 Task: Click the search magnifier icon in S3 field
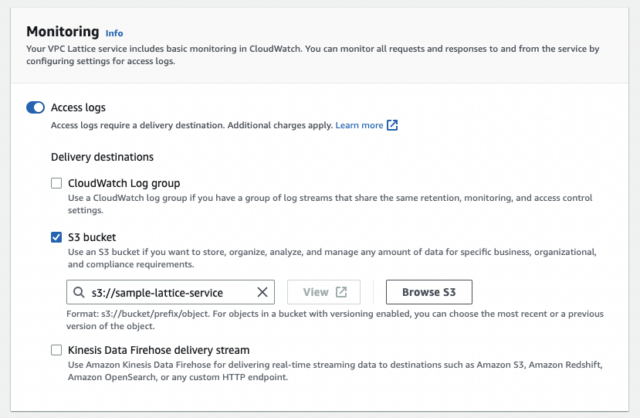point(79,292)
